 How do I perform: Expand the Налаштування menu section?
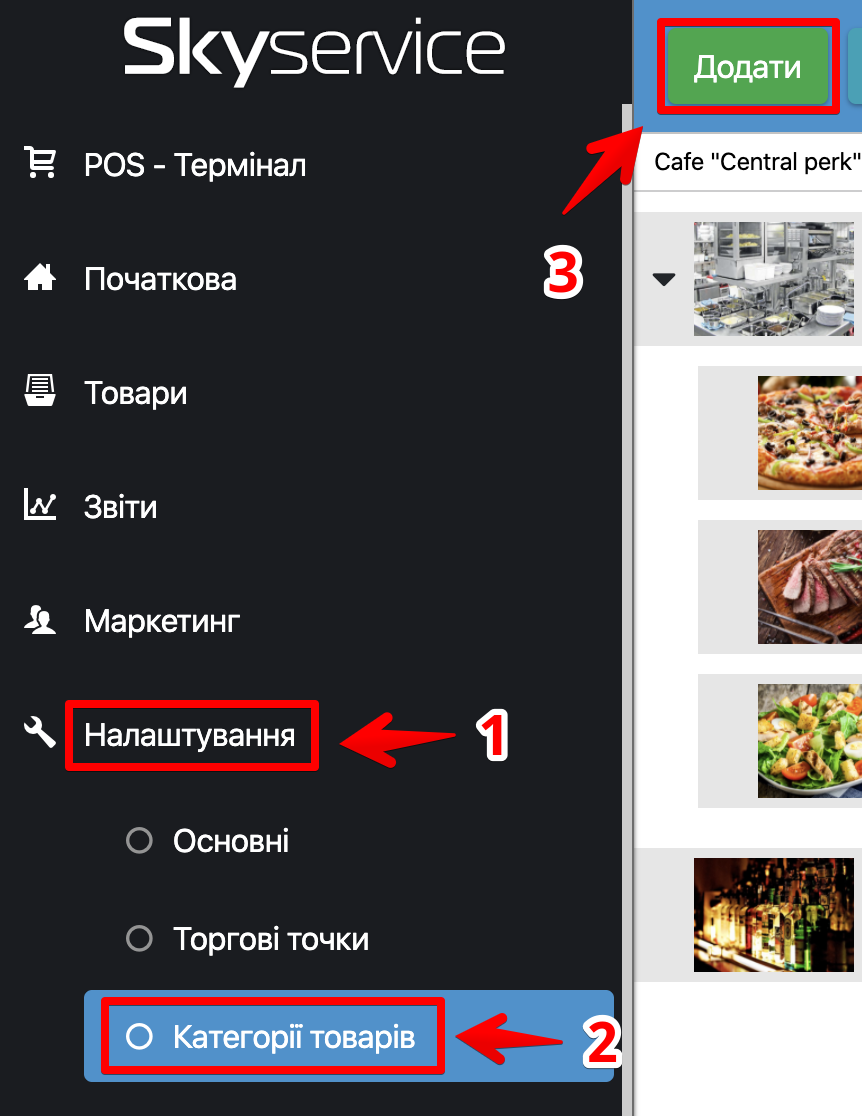pyautogui.click(x=189, y=735)
